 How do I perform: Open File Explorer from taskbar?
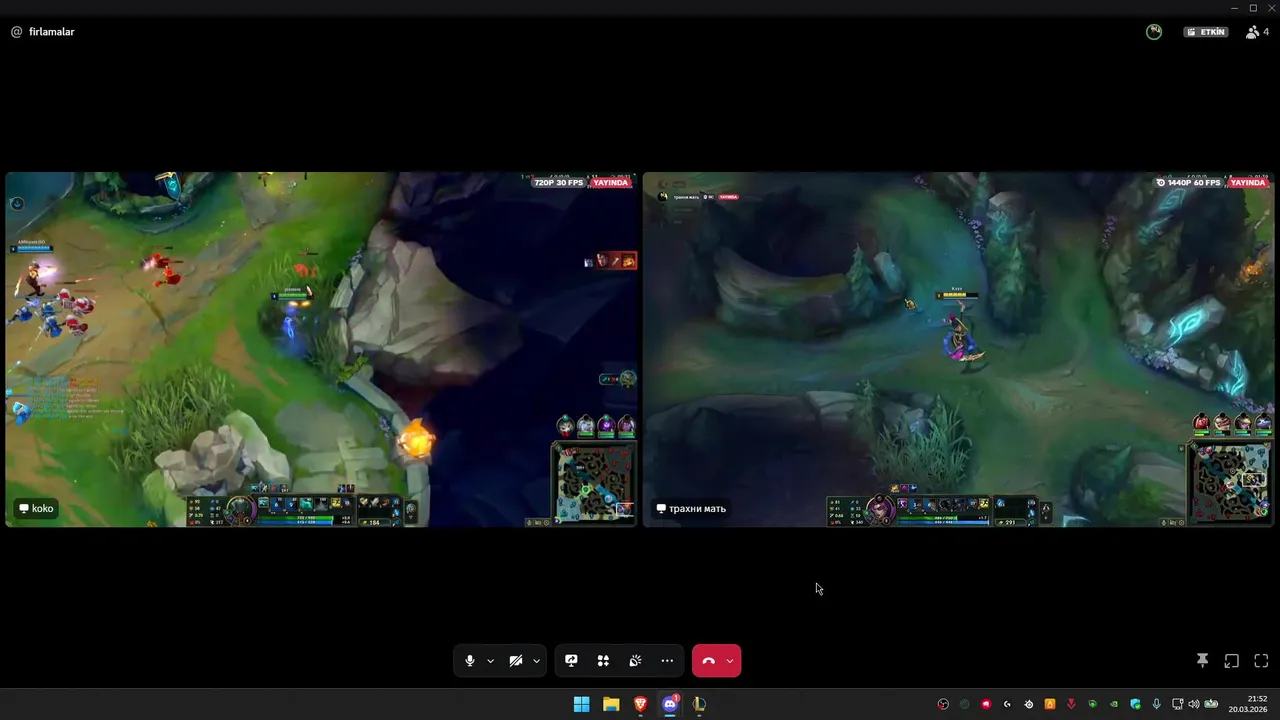click(x=611, y=704)
